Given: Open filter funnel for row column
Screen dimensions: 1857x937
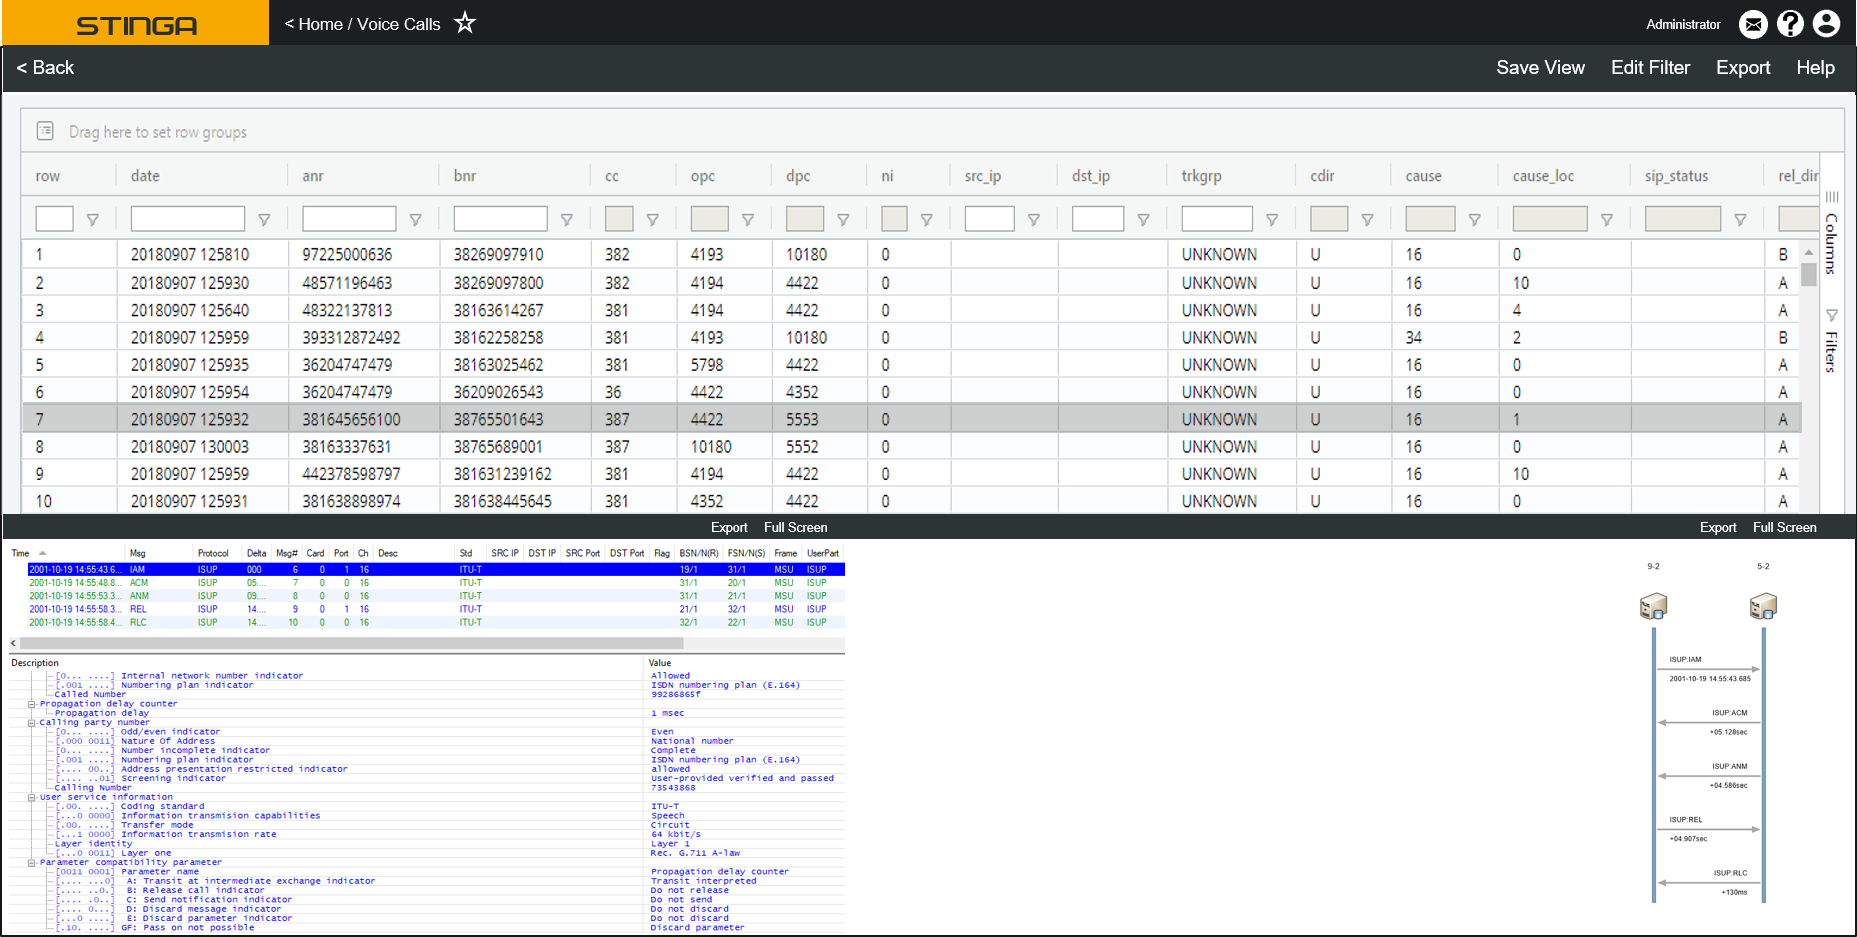Looking at the screenshot, I should [92, 220].
